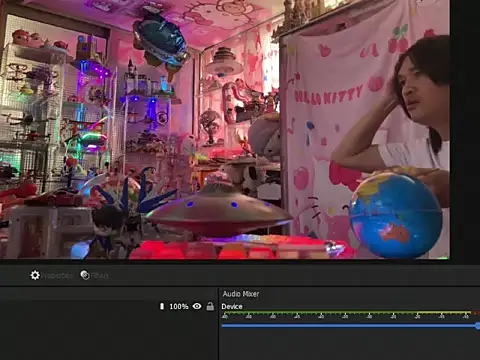The height and width of the screenshot is (360, 480).
Task: Click the HELLO KITTY banner text in preview
Action: tap(328, 95)
